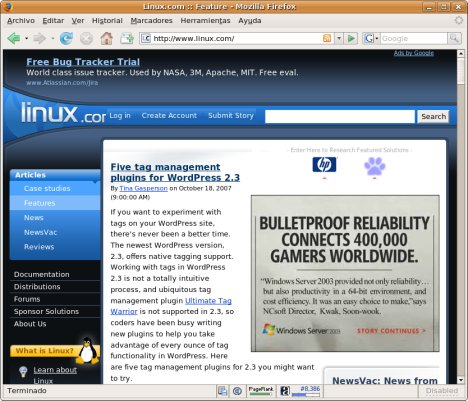Open the search engine selector dropdown
The height and width of the screenshot is (401, 468).
click(371, 39)
